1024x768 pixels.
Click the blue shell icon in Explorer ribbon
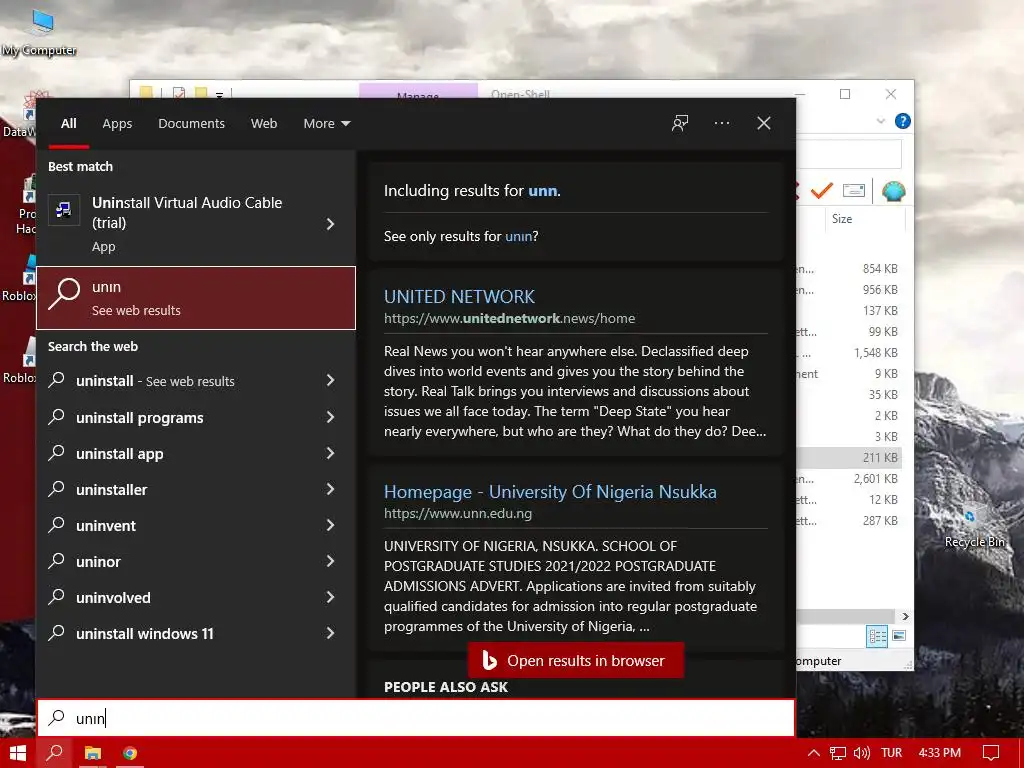coord(893,191)
